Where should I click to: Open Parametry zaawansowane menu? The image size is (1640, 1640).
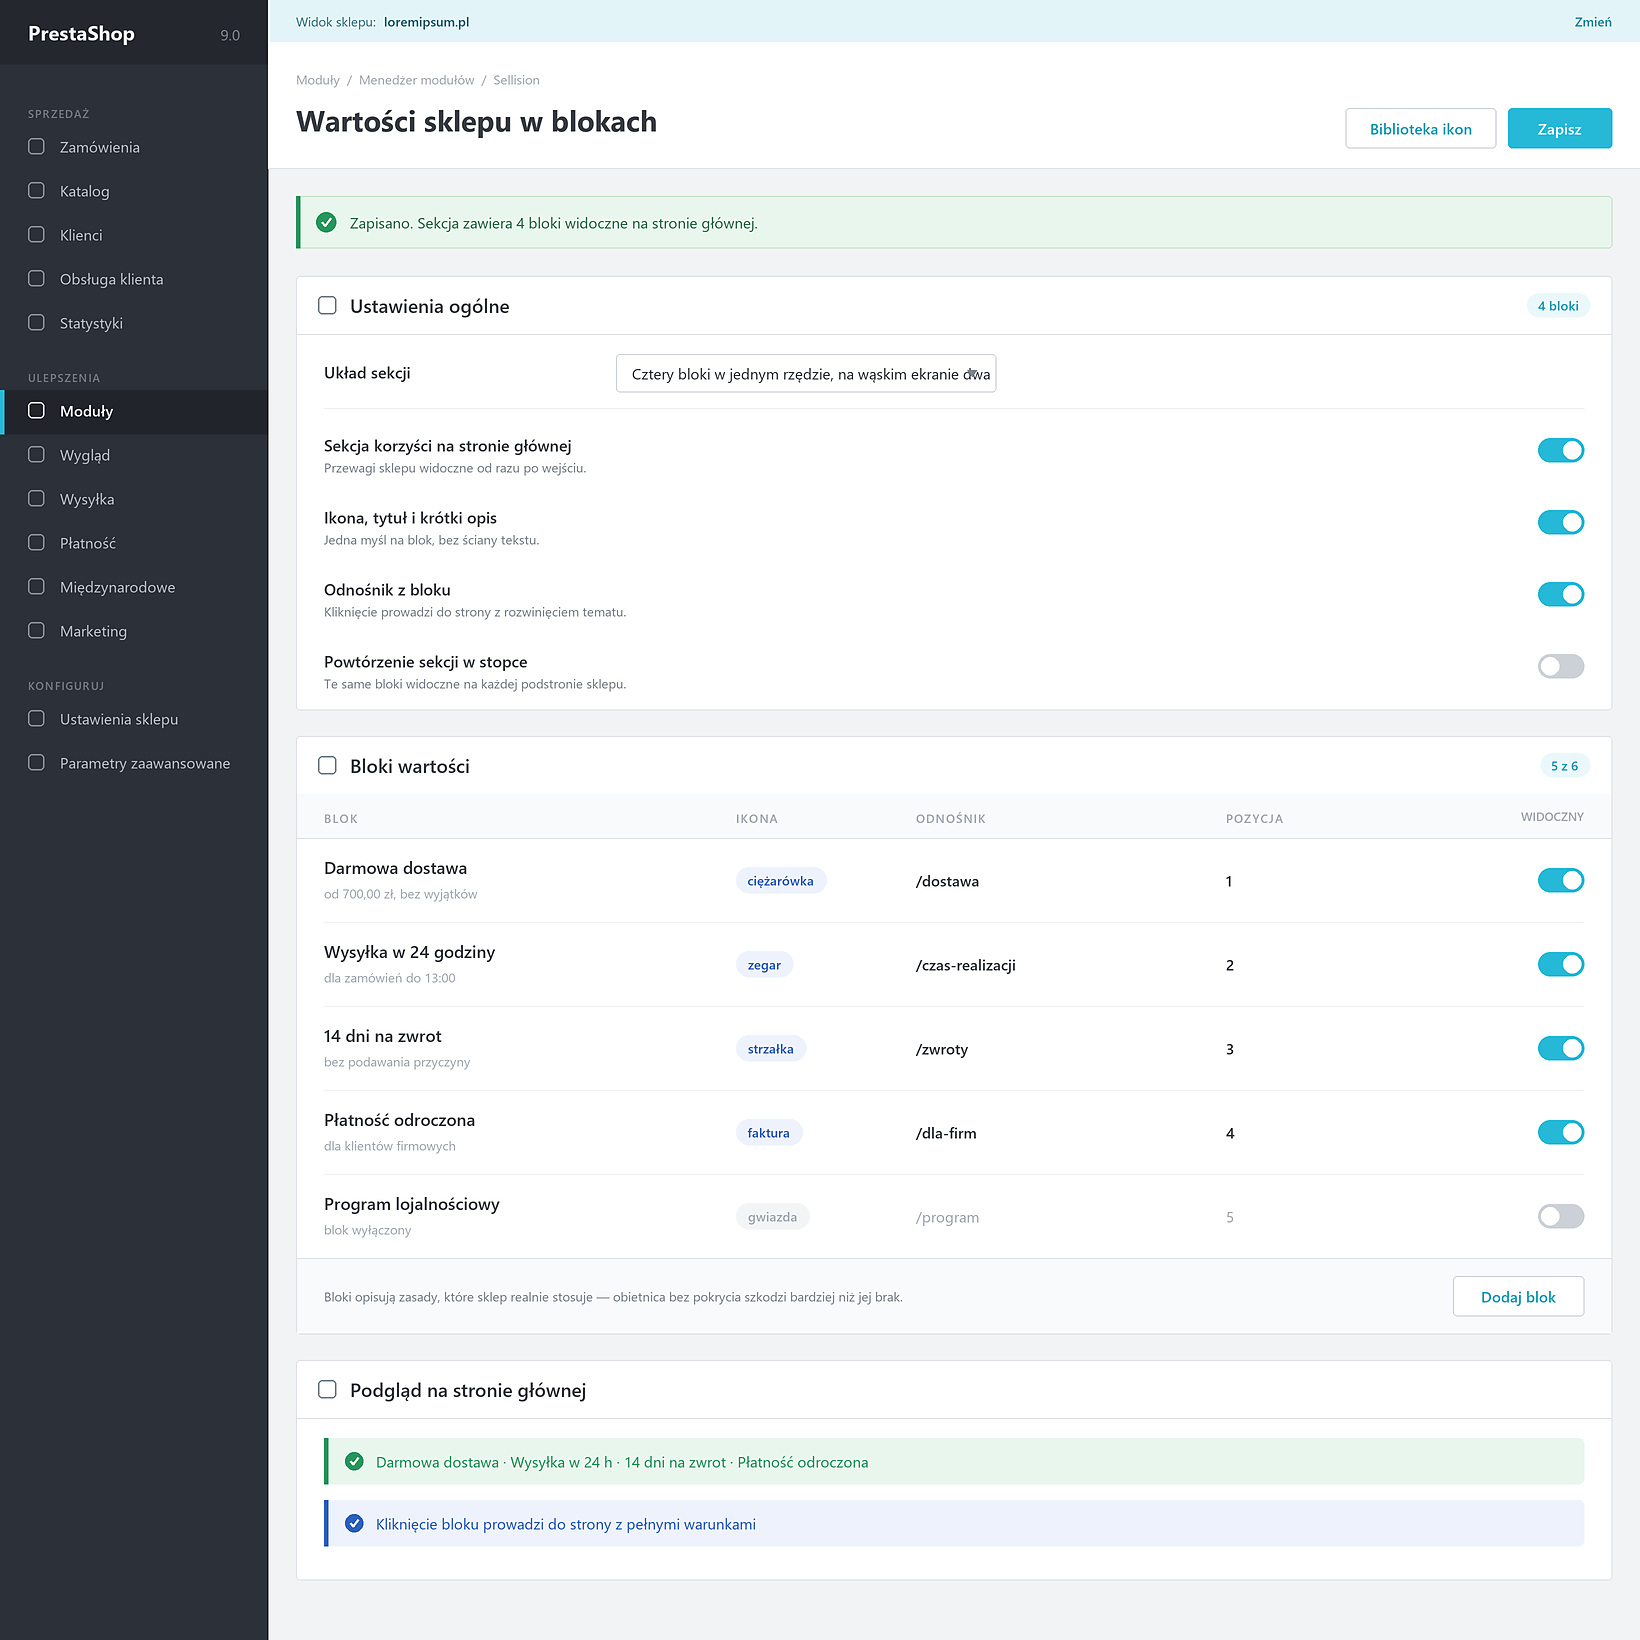[134, 763]
